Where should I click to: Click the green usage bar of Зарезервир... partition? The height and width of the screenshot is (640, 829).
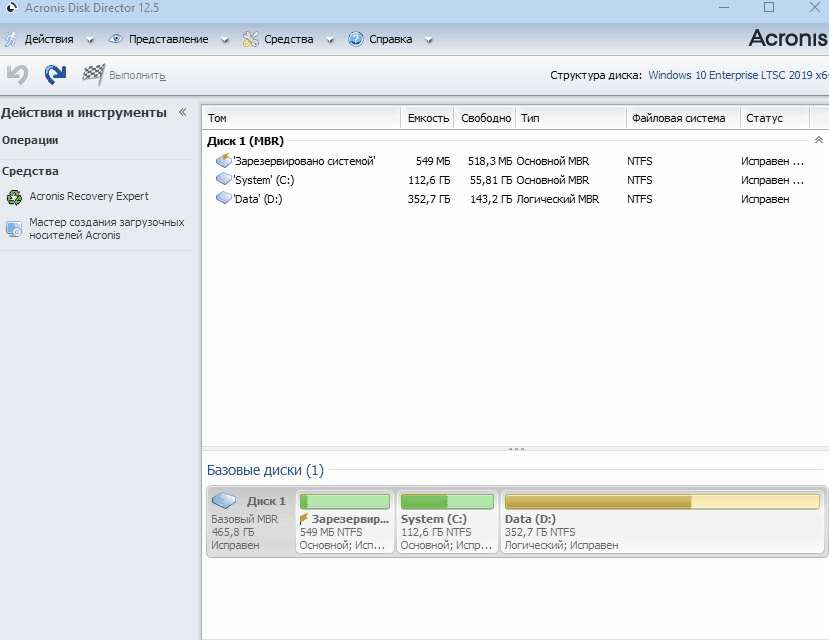click(345, 501)
